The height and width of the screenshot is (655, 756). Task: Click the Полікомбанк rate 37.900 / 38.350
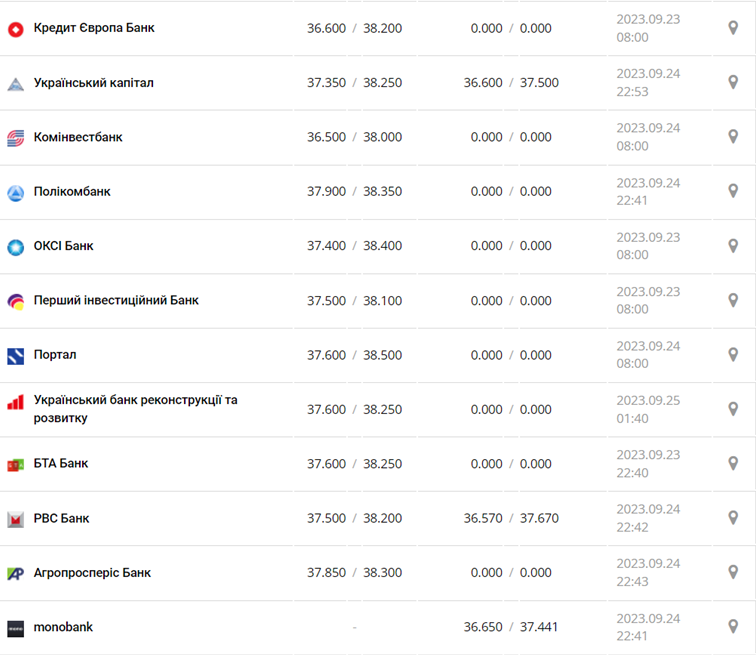(354, 191)
